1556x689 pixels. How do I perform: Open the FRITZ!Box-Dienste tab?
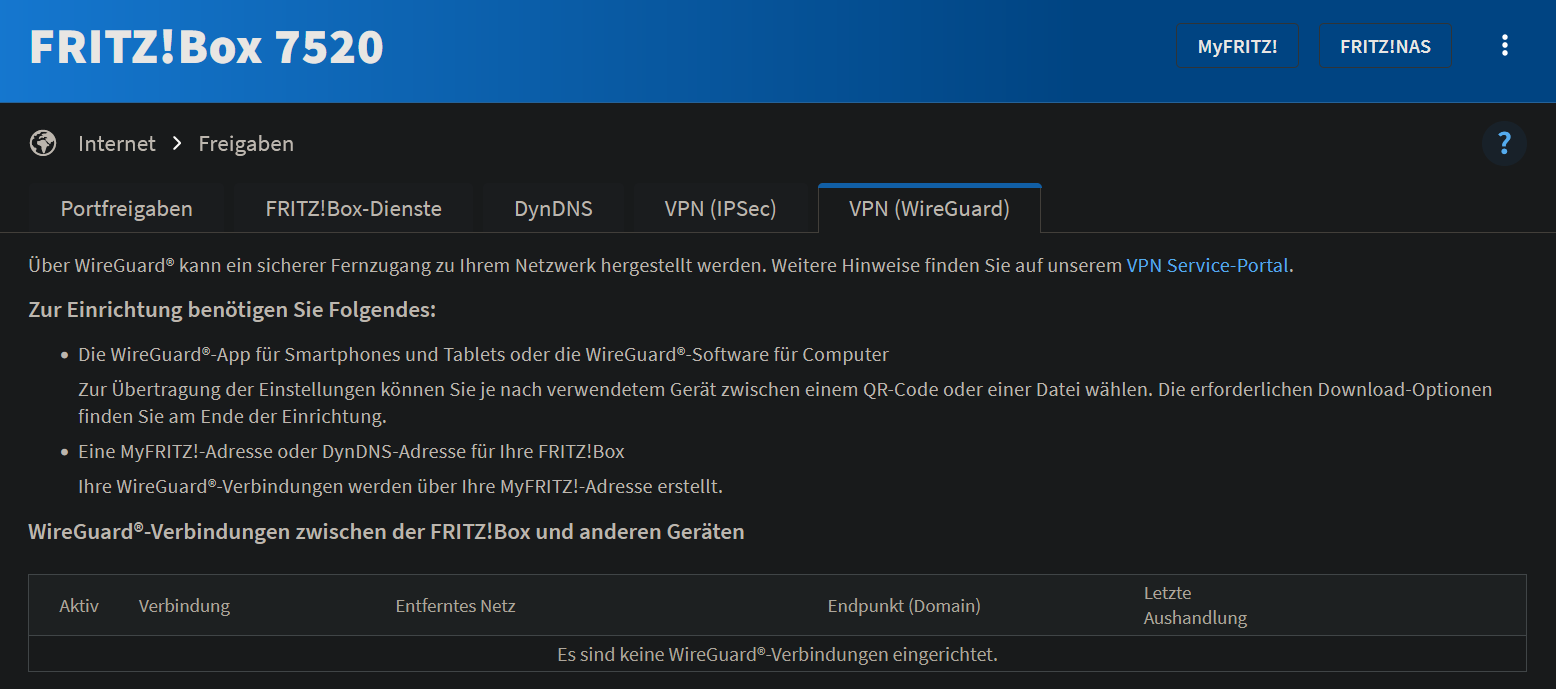[x=354, y=209]
